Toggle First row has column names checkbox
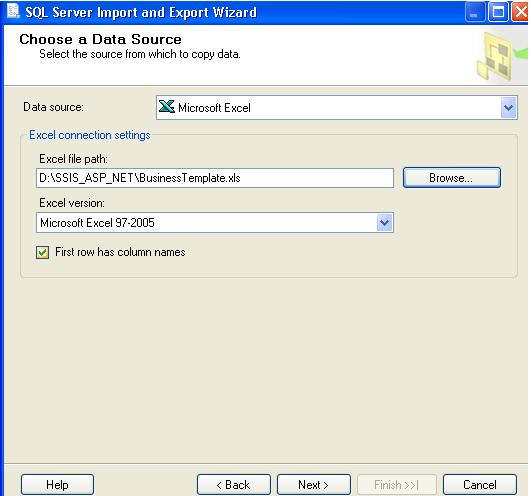Viewport: 532px width, 496px height. pyautogui.click(x=42, y=252)
